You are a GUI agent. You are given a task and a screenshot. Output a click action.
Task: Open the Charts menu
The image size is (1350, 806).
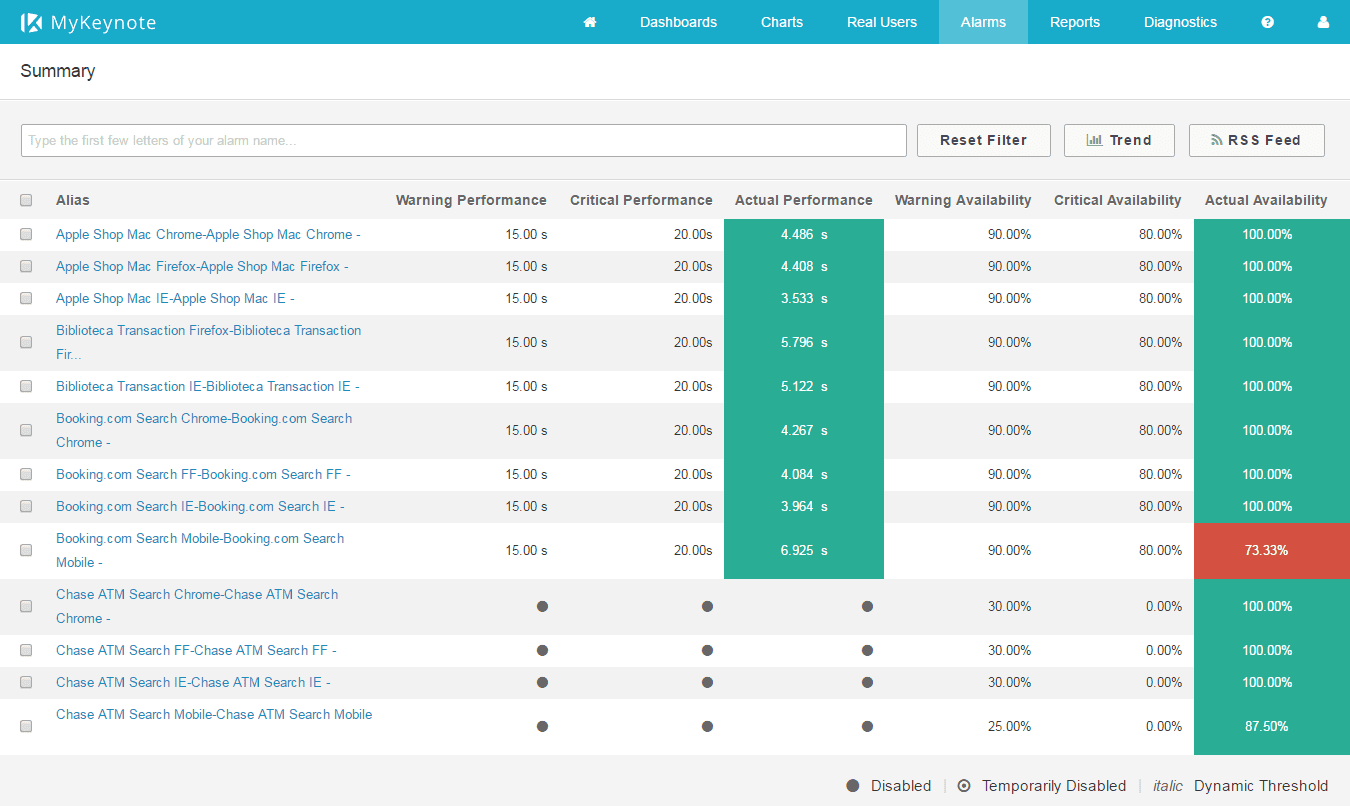pos(782,22)
